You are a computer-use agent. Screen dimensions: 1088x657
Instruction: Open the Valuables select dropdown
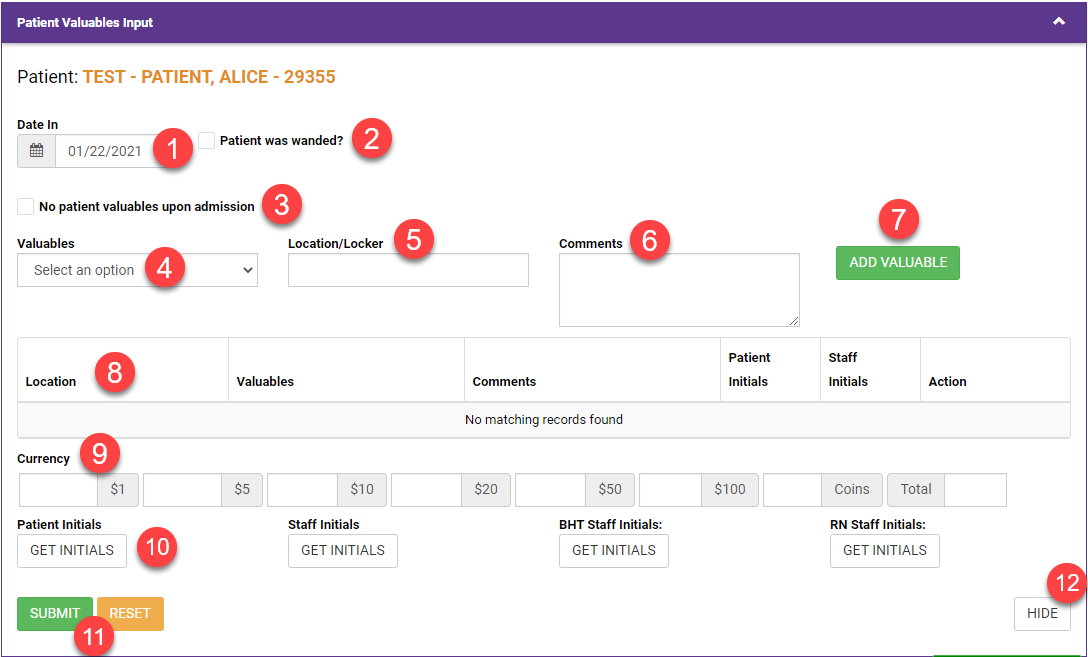(x=137, y=270)
